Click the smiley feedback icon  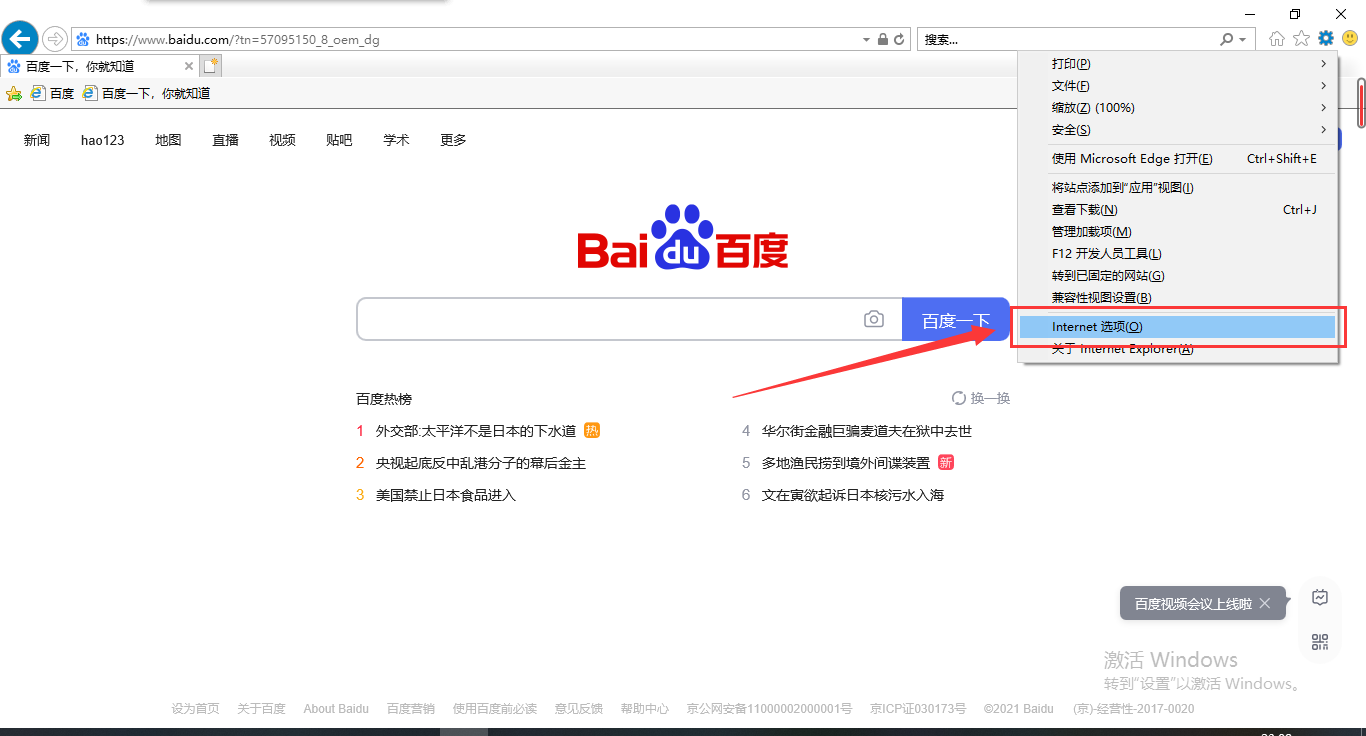1350,38
